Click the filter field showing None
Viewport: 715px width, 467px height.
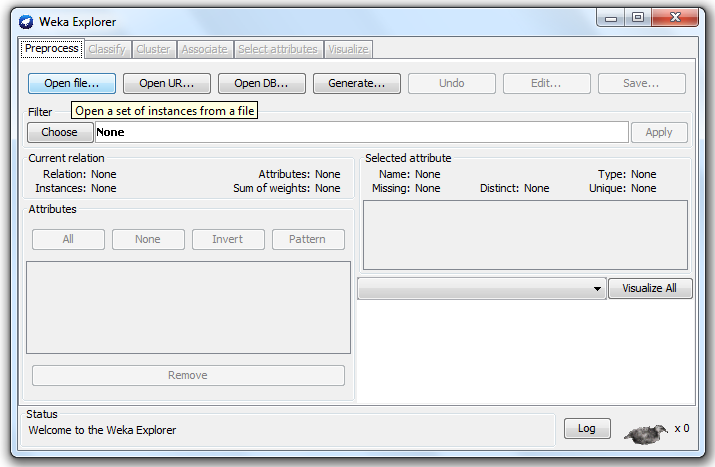[362, 132]
